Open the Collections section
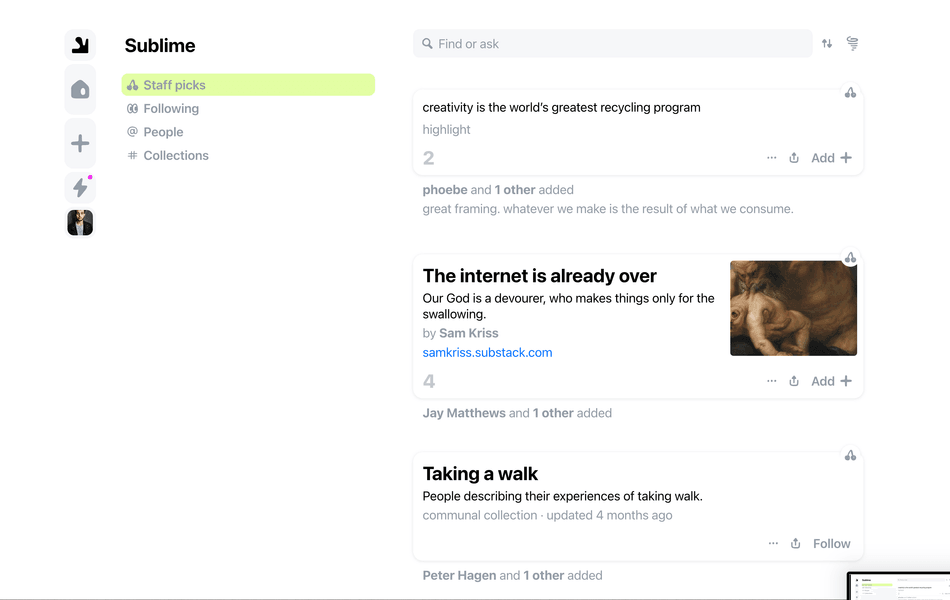Screen dimensions: 950x600 (176, 156)
